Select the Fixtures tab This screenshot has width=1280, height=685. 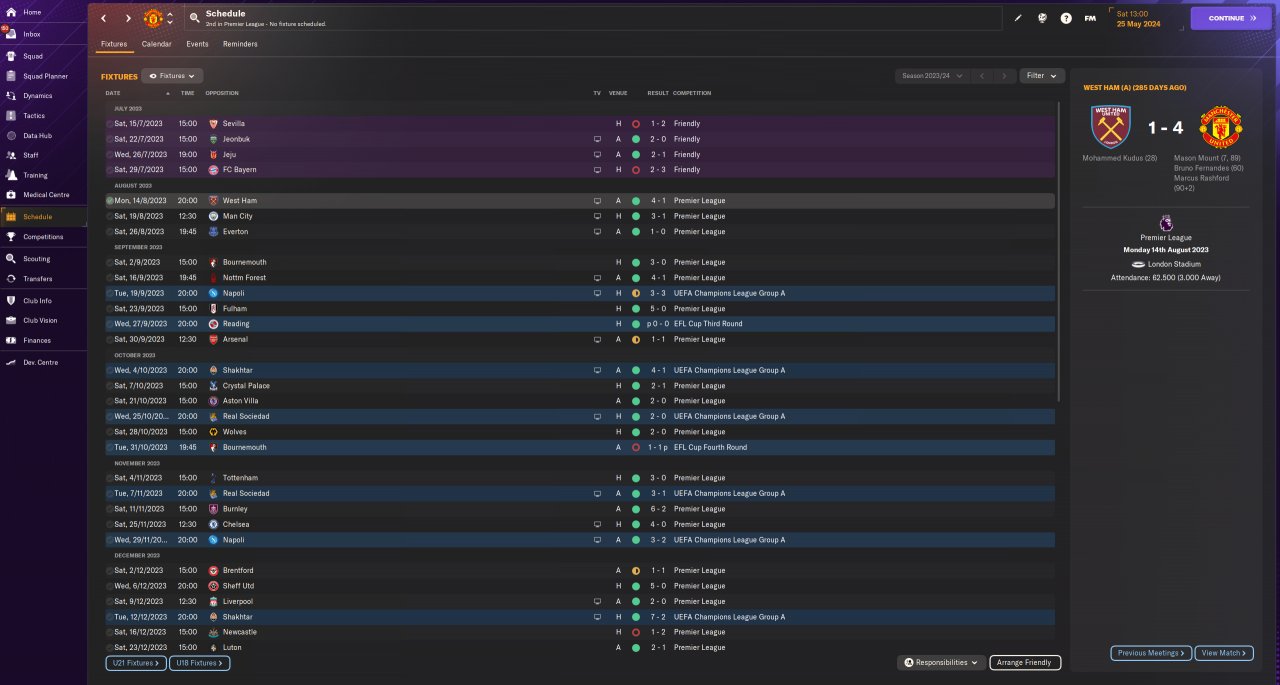[114, 44]
